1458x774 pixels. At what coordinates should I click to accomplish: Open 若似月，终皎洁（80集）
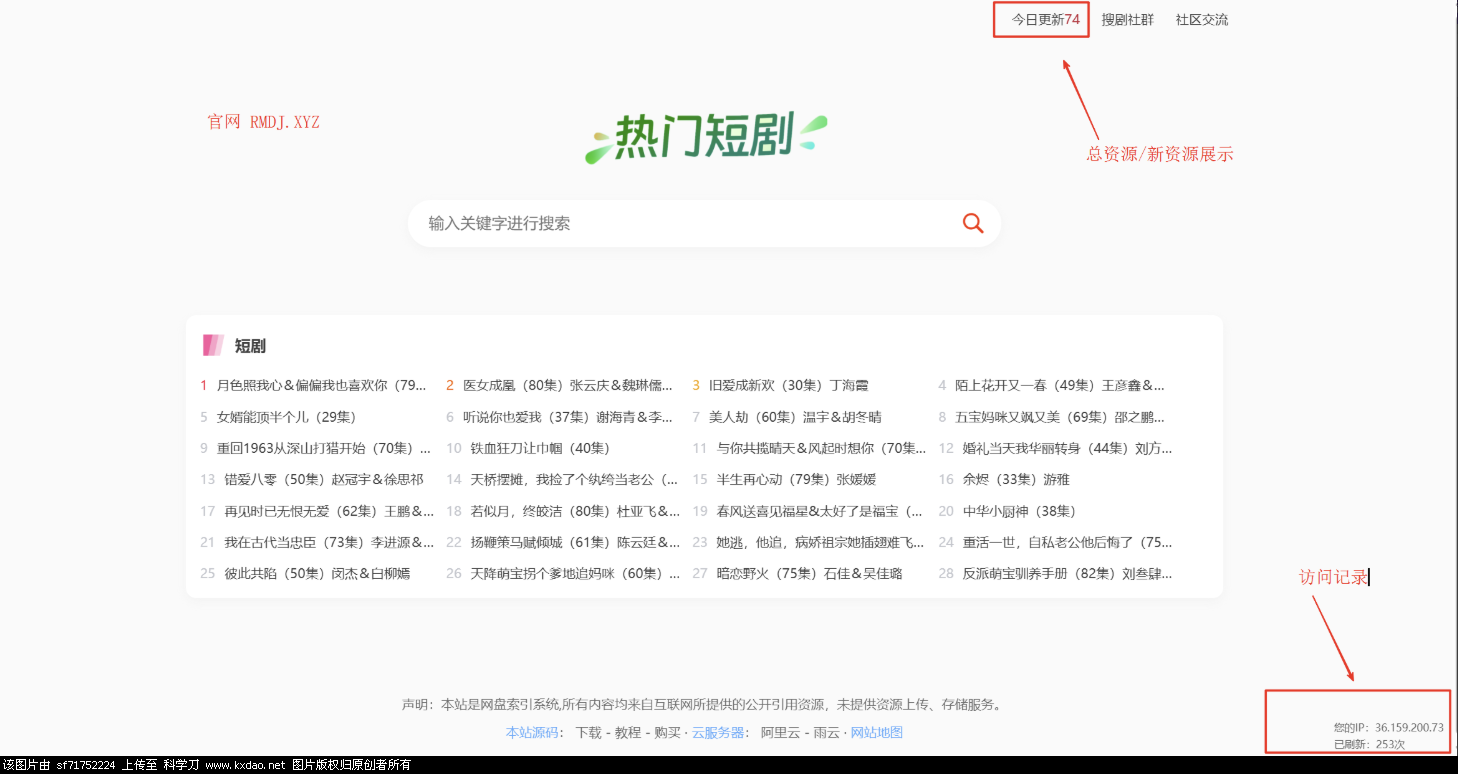pos(575,511)
